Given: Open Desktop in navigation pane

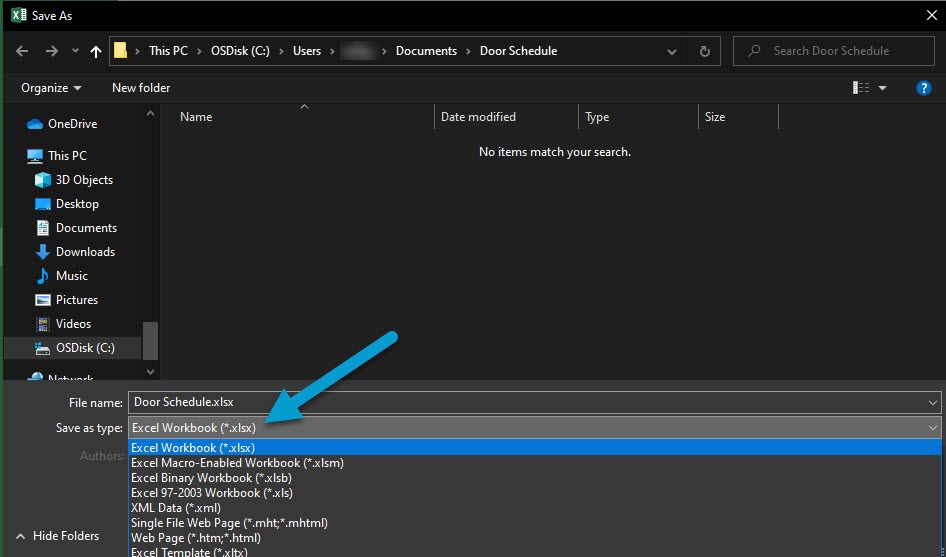Looking at the screenshot, I should (66, 204).
